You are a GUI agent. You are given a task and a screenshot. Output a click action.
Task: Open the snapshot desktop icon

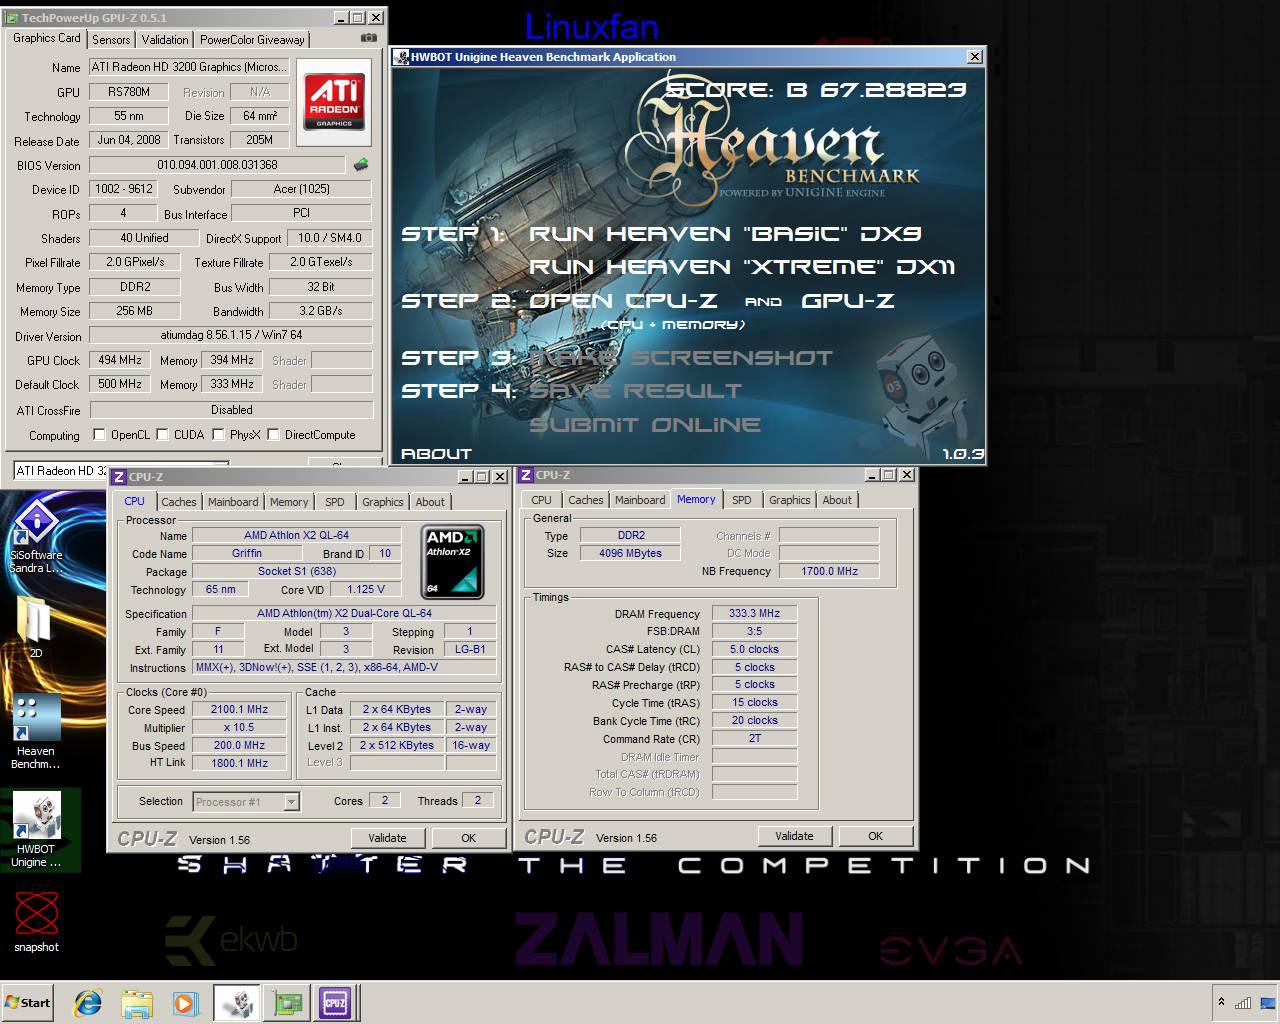pyautogui.click(x=36, y=922)
